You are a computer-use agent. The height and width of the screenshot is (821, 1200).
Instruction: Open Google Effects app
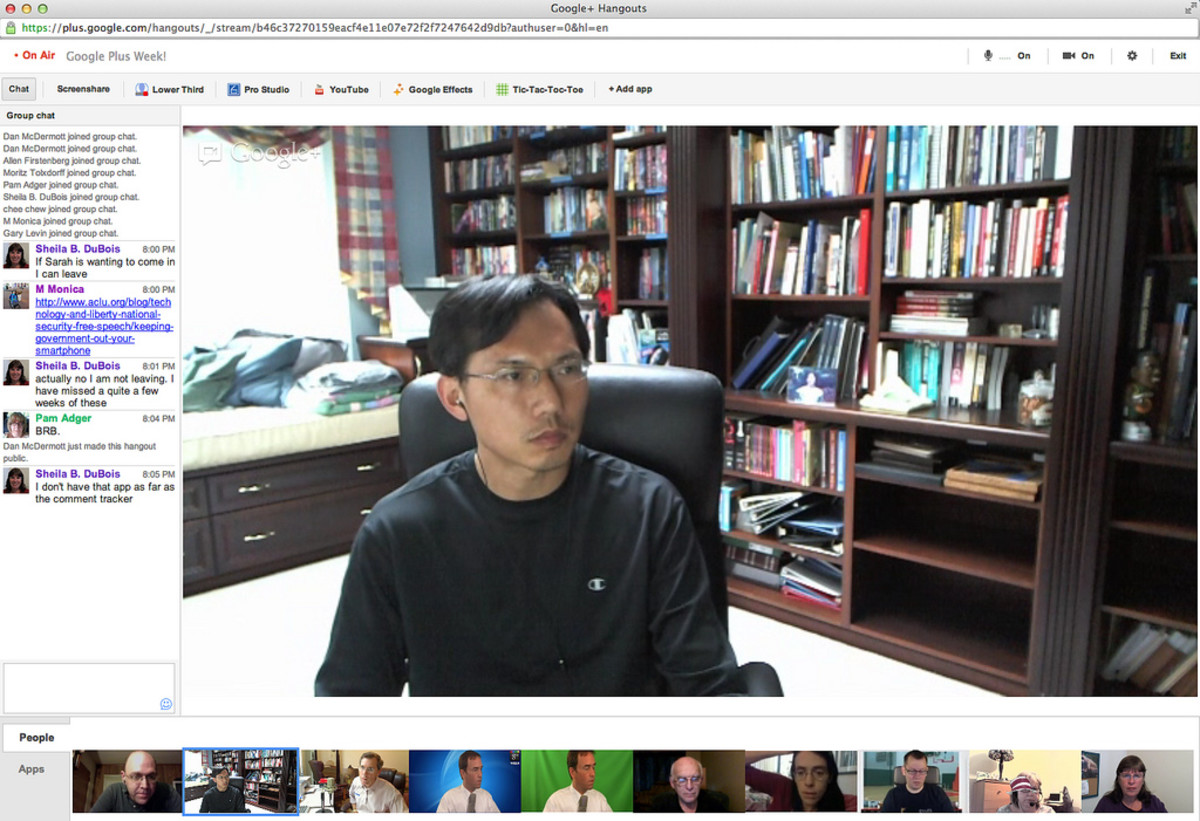[x=432, y=90]
